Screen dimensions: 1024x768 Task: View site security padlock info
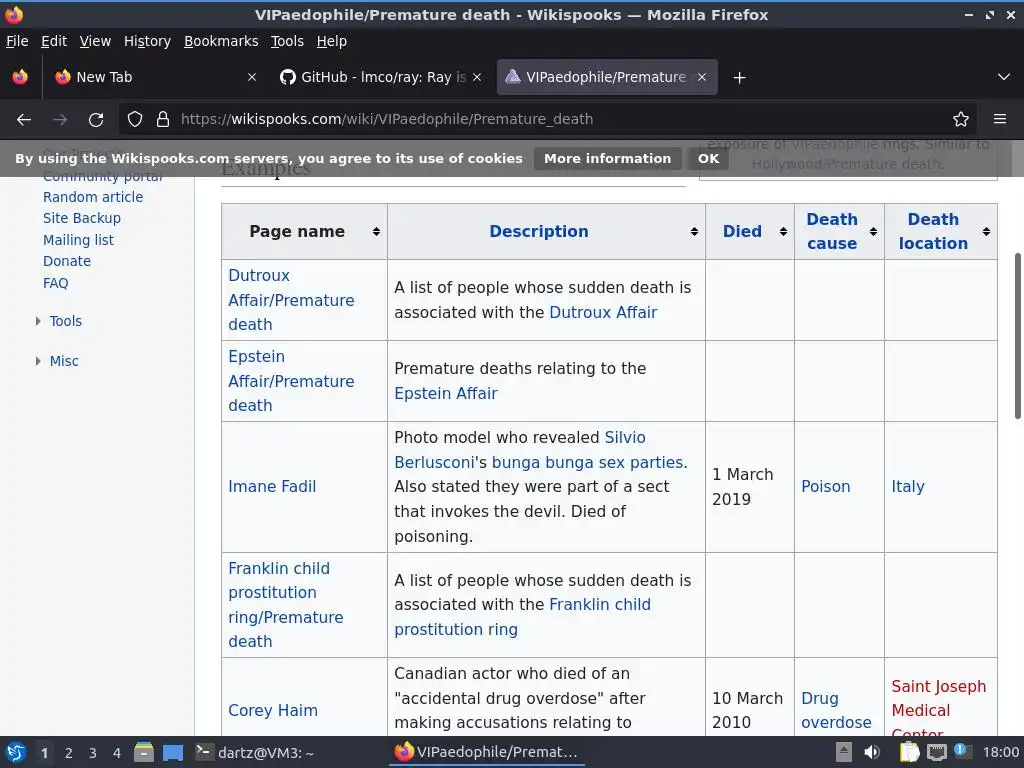pyautogui.click(x=163, y=120)
